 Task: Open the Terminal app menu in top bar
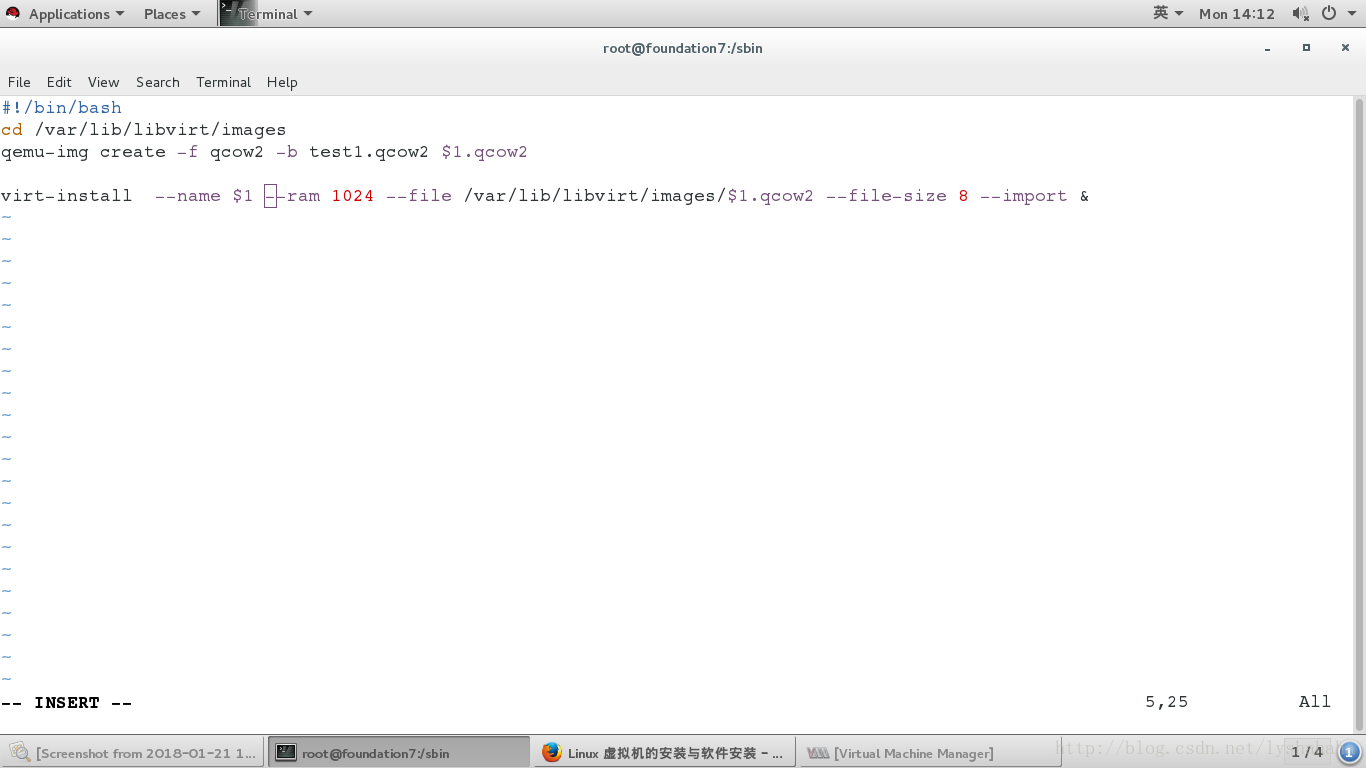click(275, 14)
